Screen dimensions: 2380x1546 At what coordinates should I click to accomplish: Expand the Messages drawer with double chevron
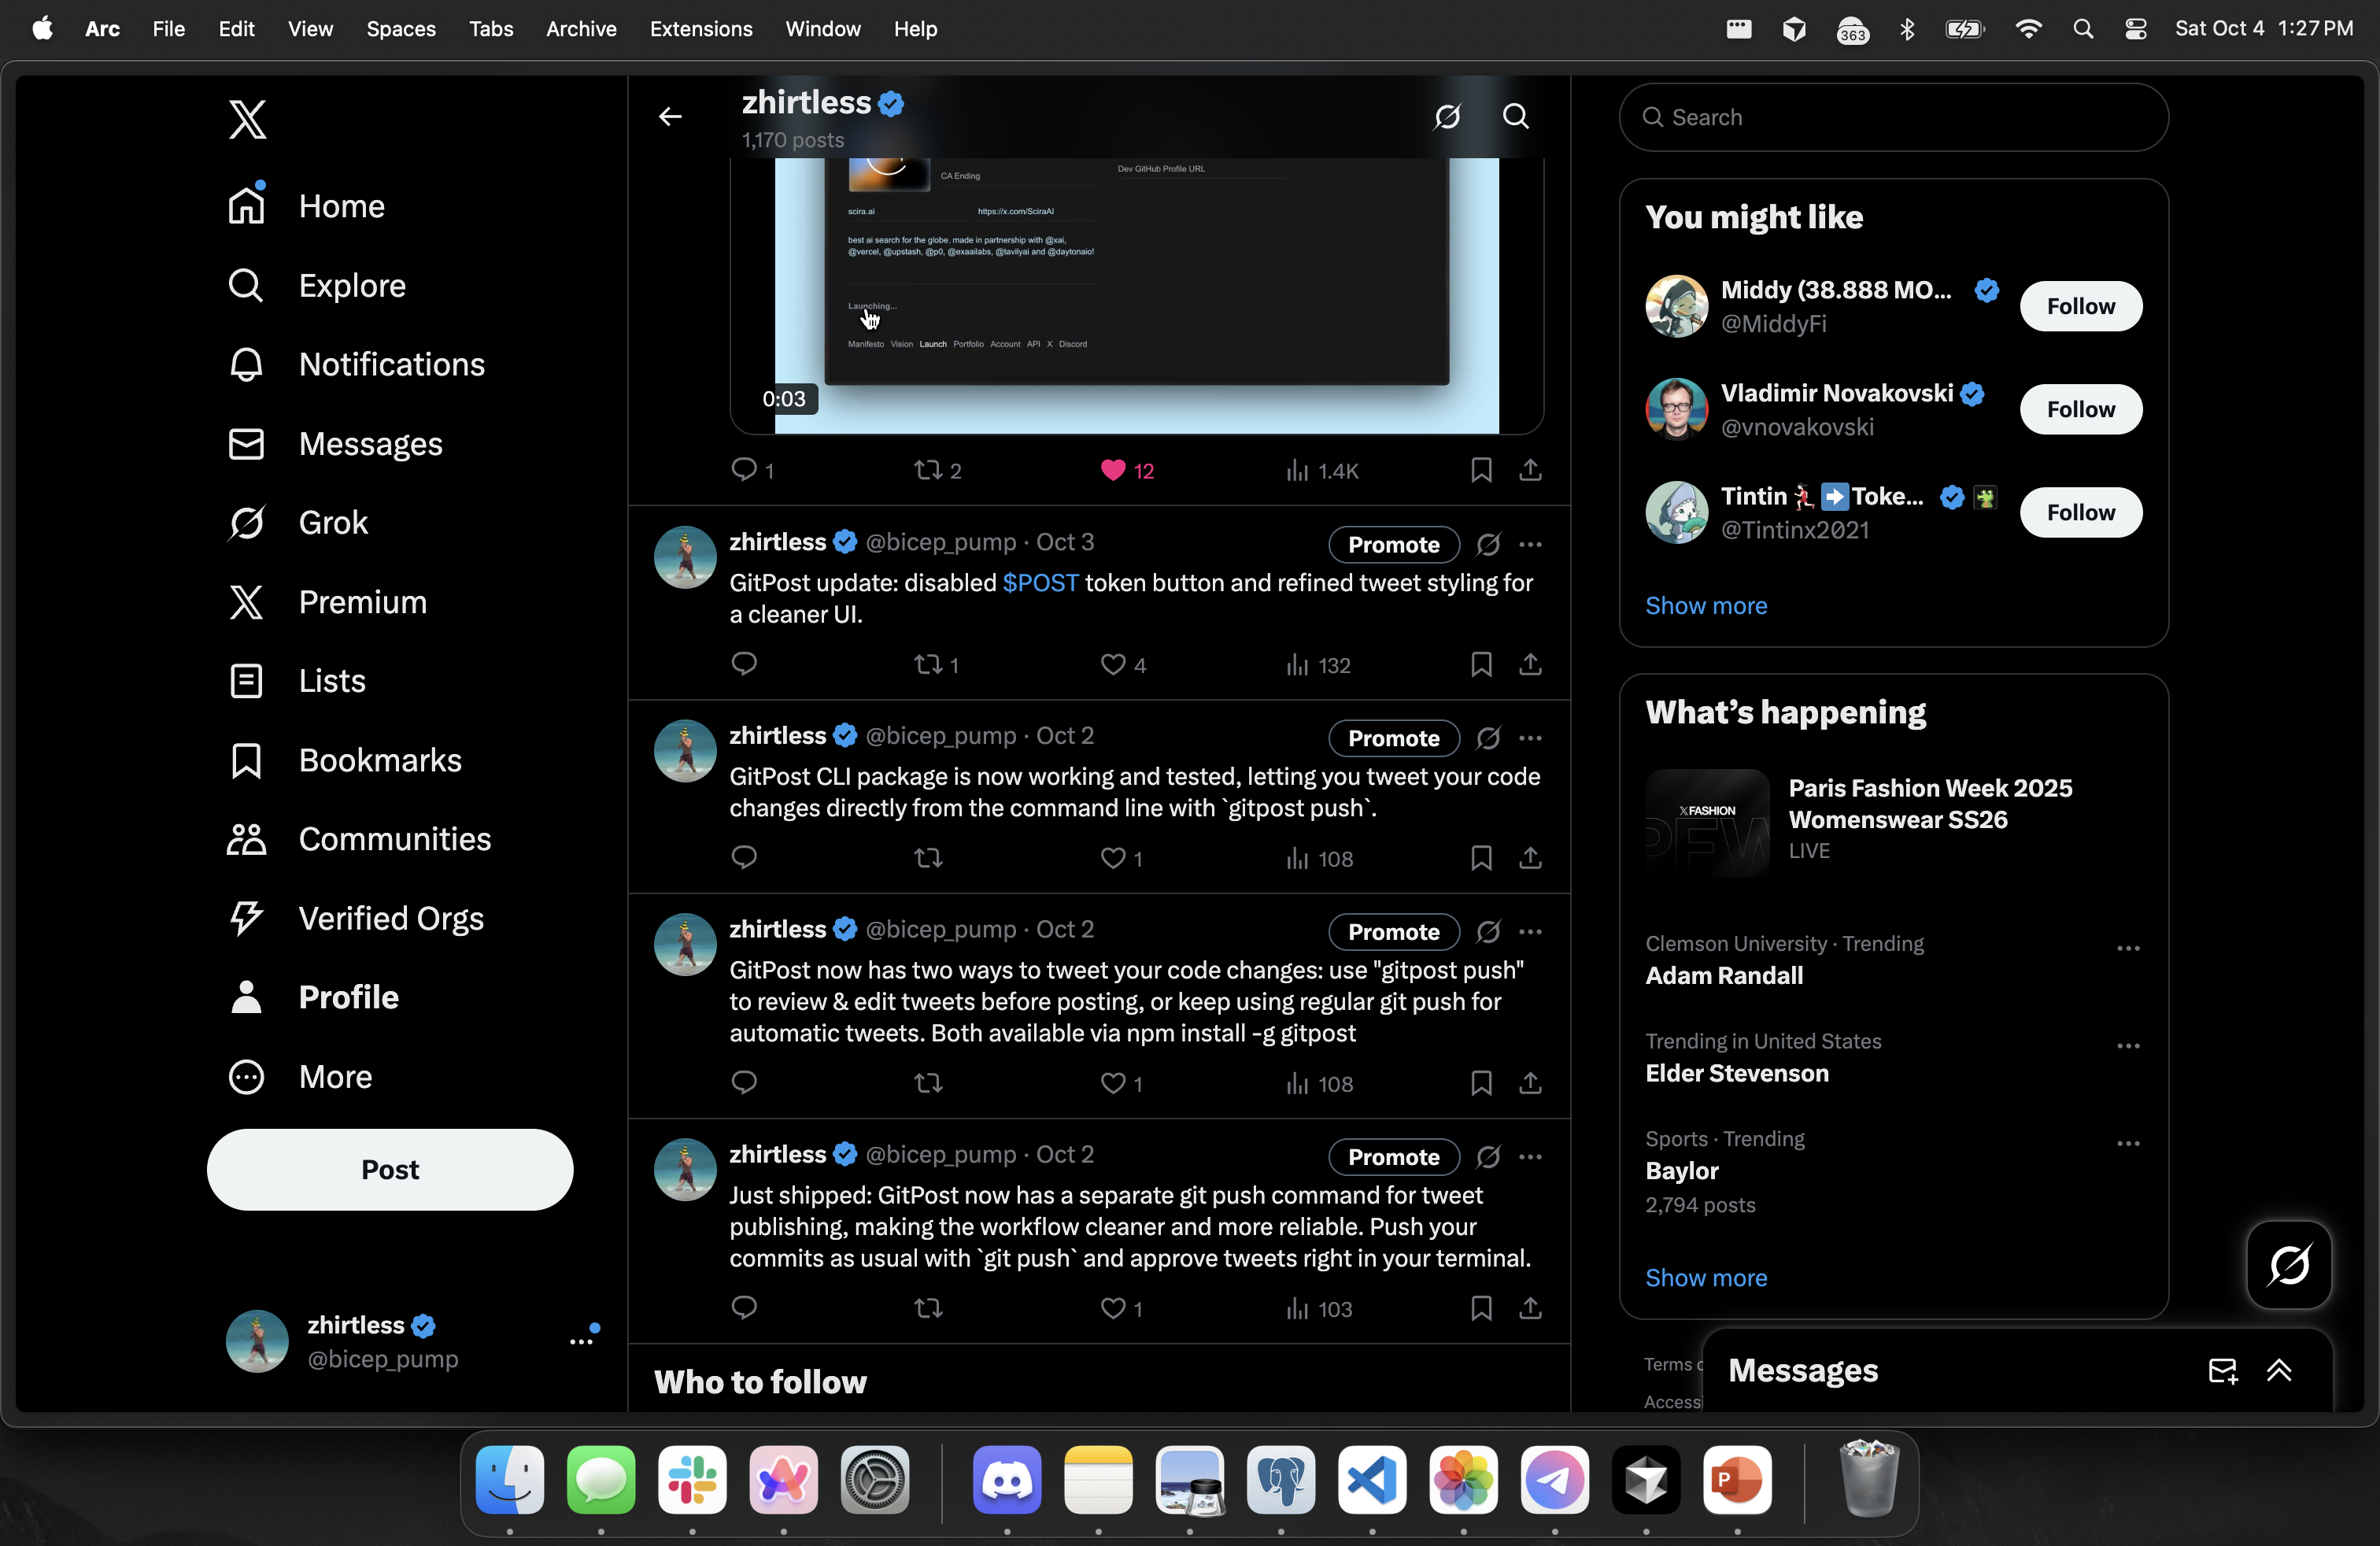(2279, 1371)
